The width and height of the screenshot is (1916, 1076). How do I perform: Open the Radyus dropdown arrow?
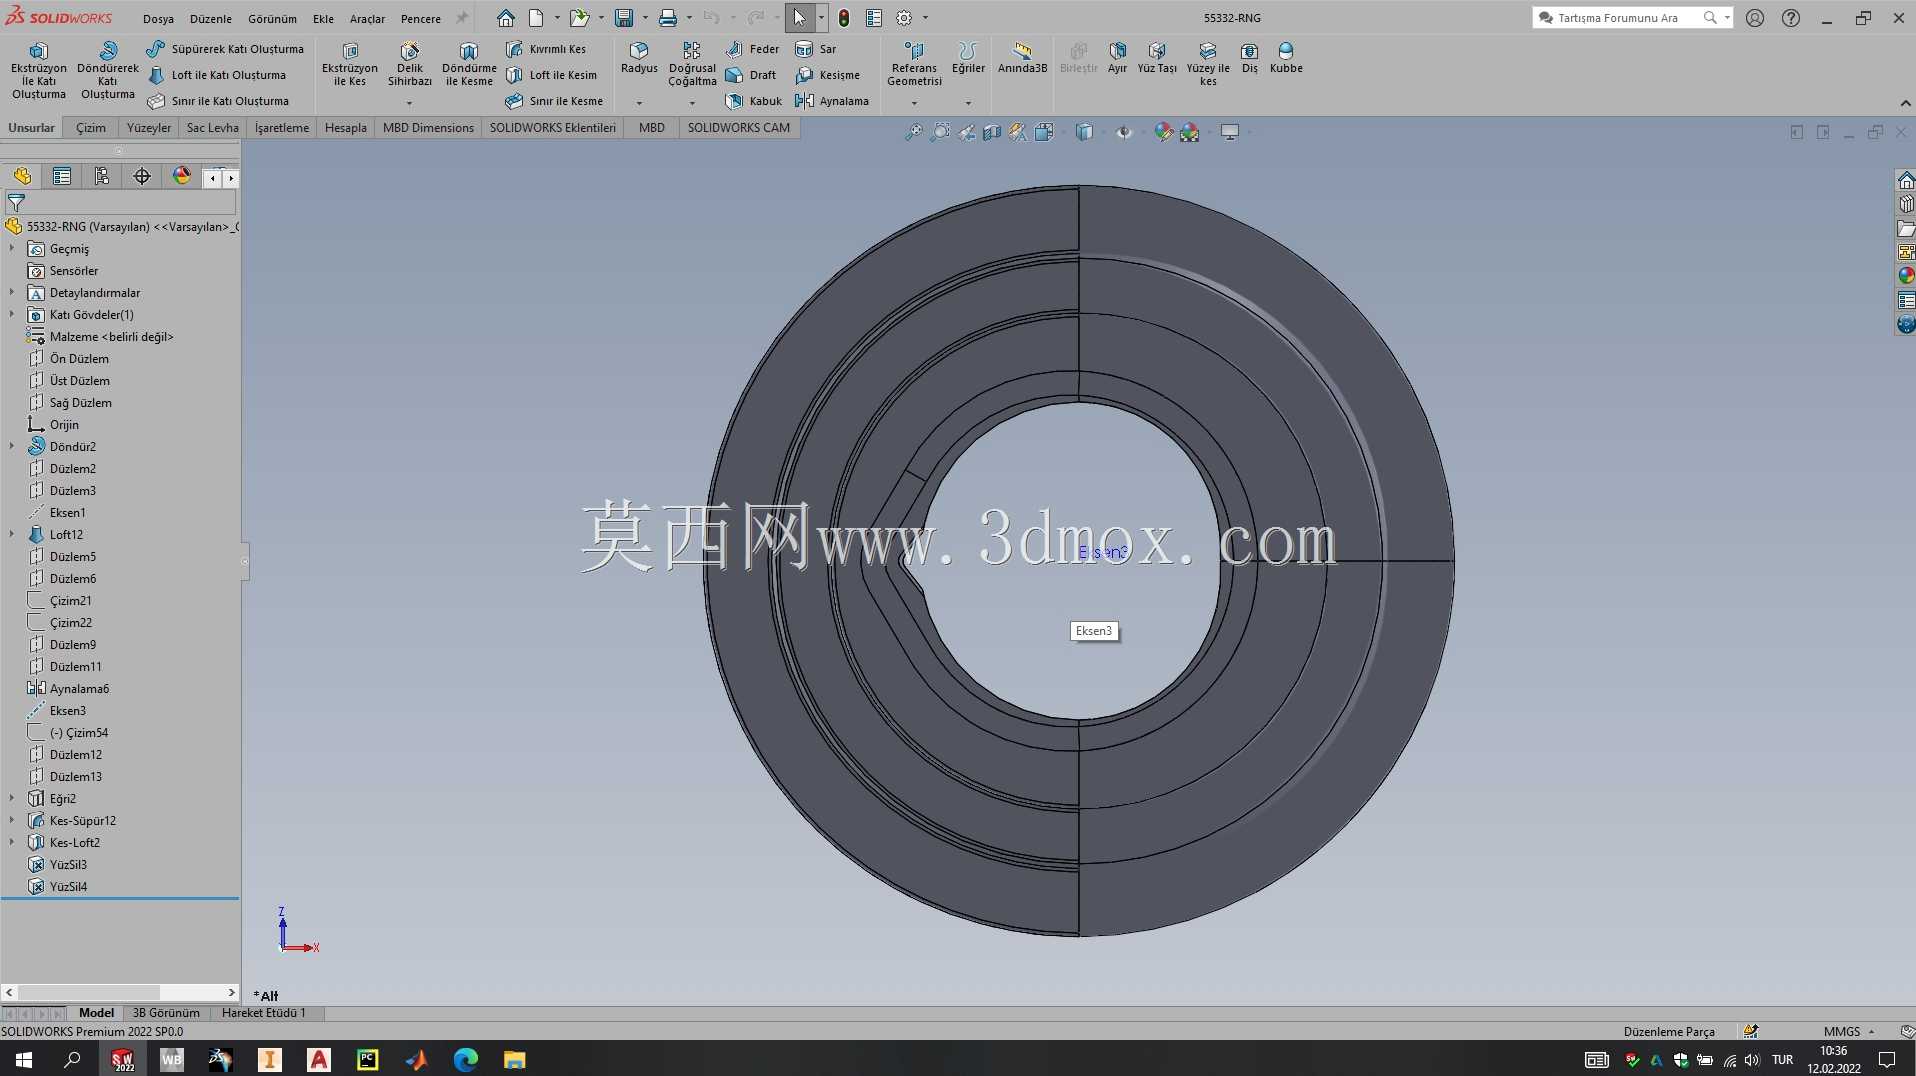pyautogui.click(x=639, y=103)
